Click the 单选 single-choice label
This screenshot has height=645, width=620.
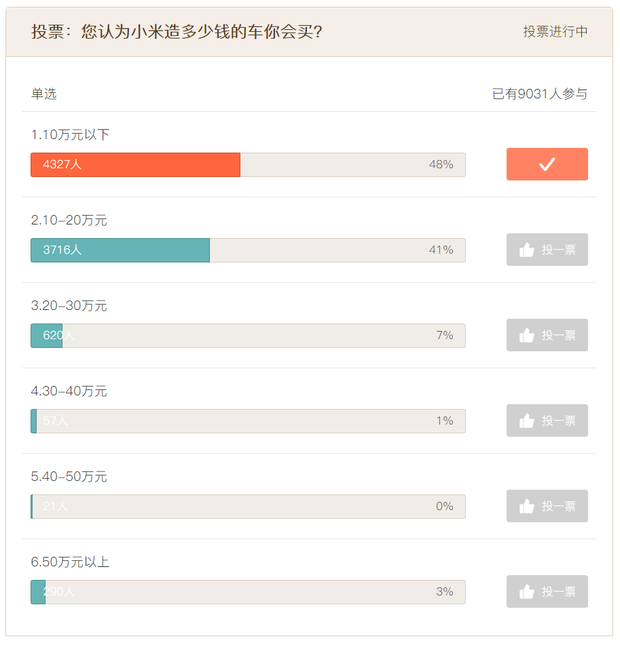coord(44,94)
